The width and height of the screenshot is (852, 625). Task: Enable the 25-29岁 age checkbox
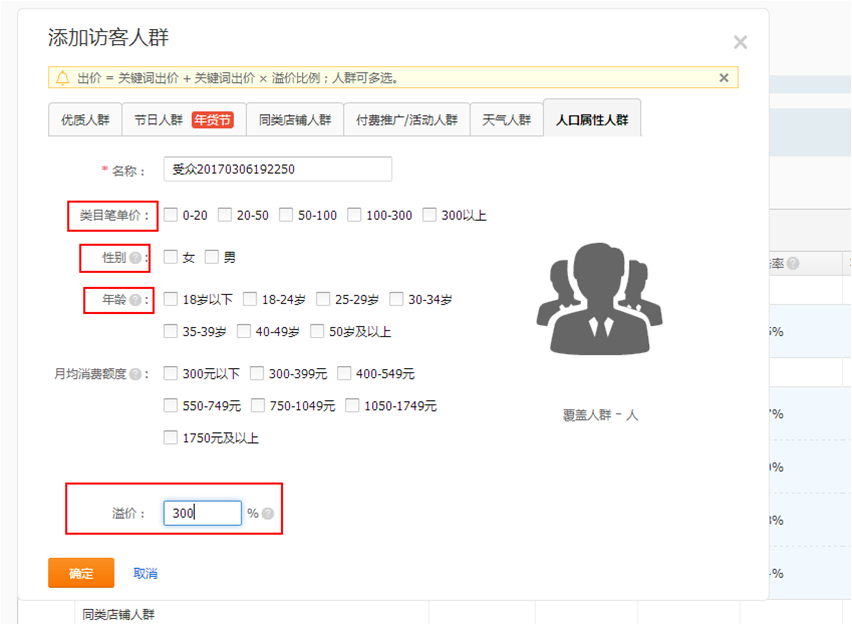coord(323,299)
